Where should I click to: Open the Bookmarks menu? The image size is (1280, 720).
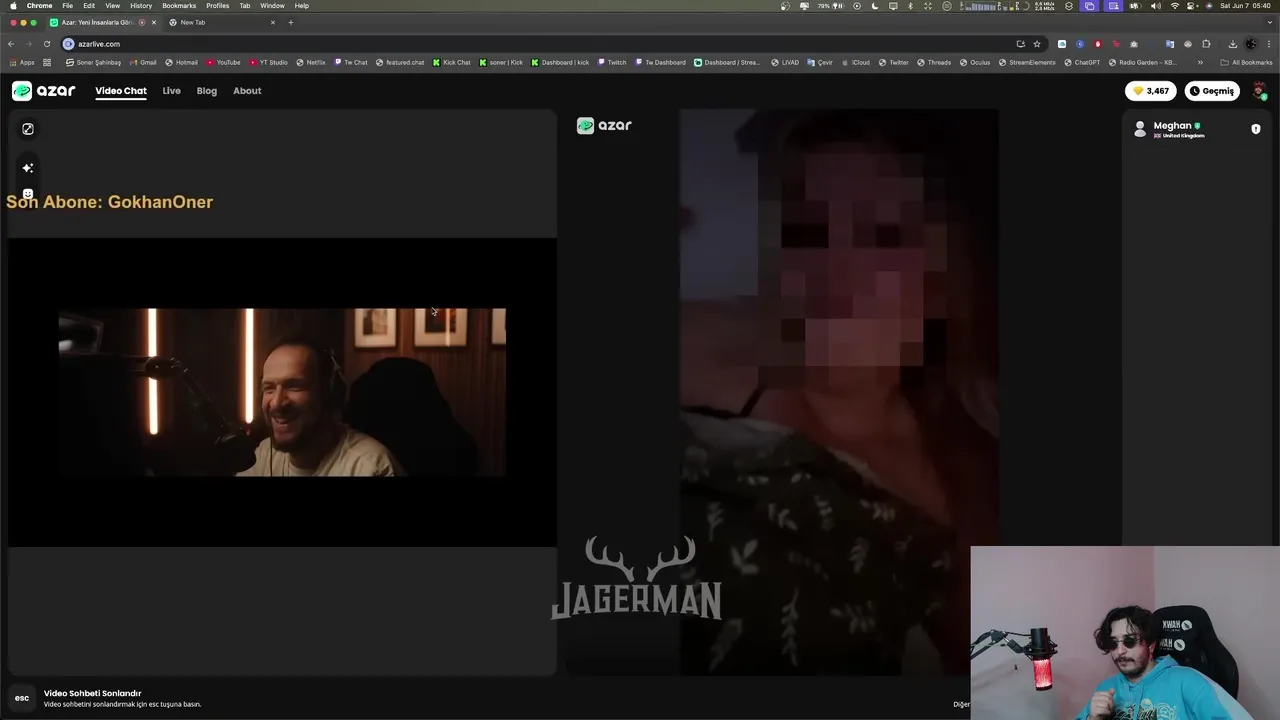point(179,6)
